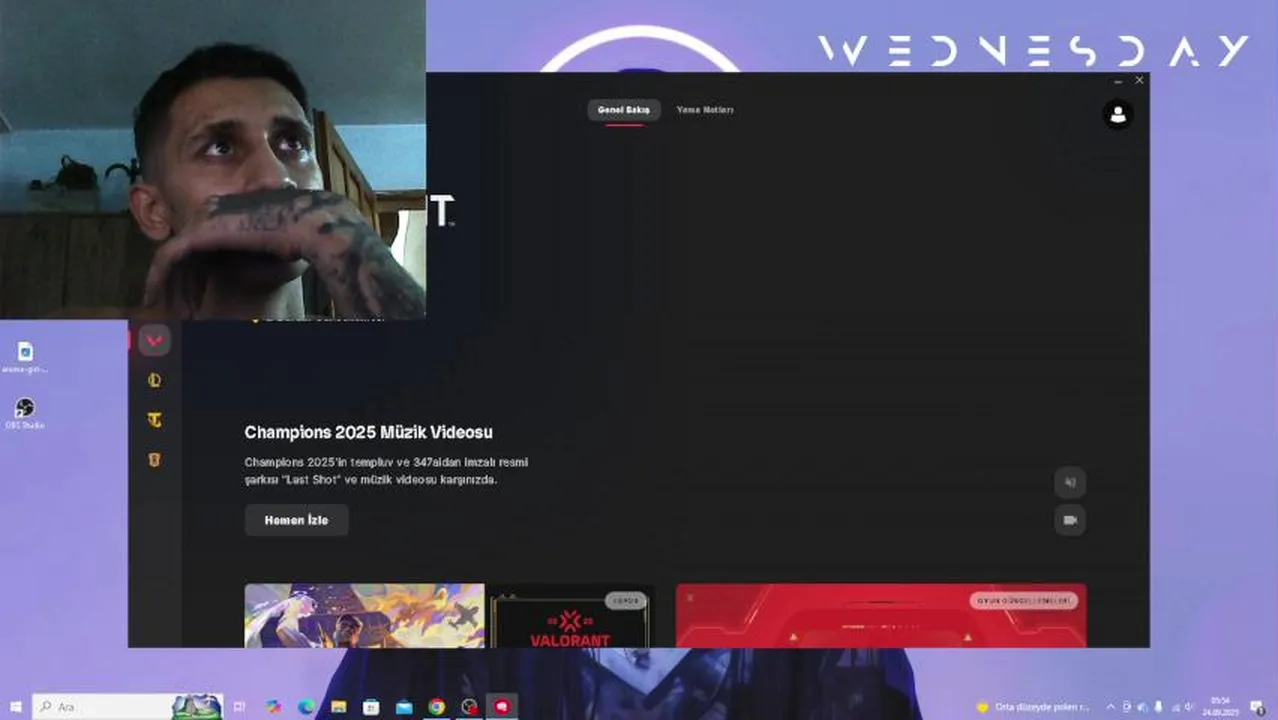
Task: Open File Explorer from the taskbar
Action: point(339,707)
